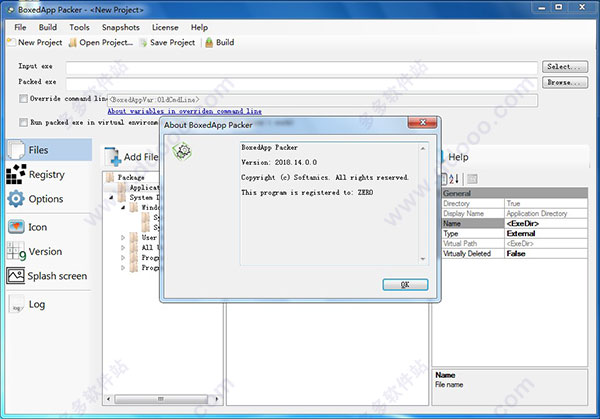The width and height of the screenshot is (600, 419).
Task: Click the Package folder icon in tree
Action: 110,177
